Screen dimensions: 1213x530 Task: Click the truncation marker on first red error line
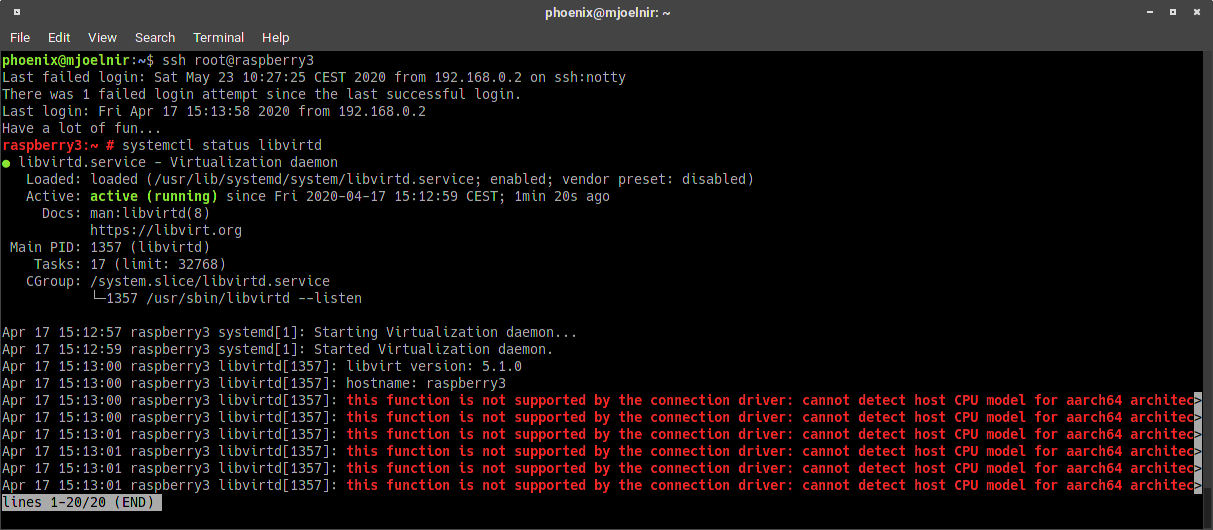pos(1198,400)
